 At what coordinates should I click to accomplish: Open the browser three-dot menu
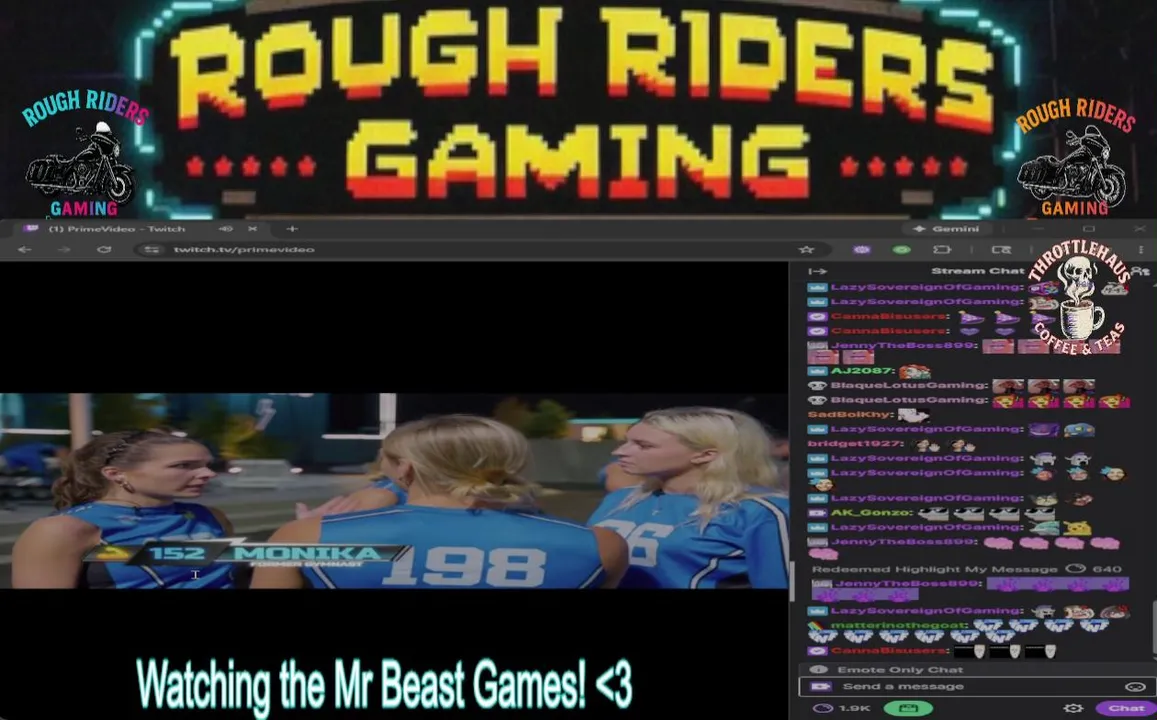(1141, 250)
